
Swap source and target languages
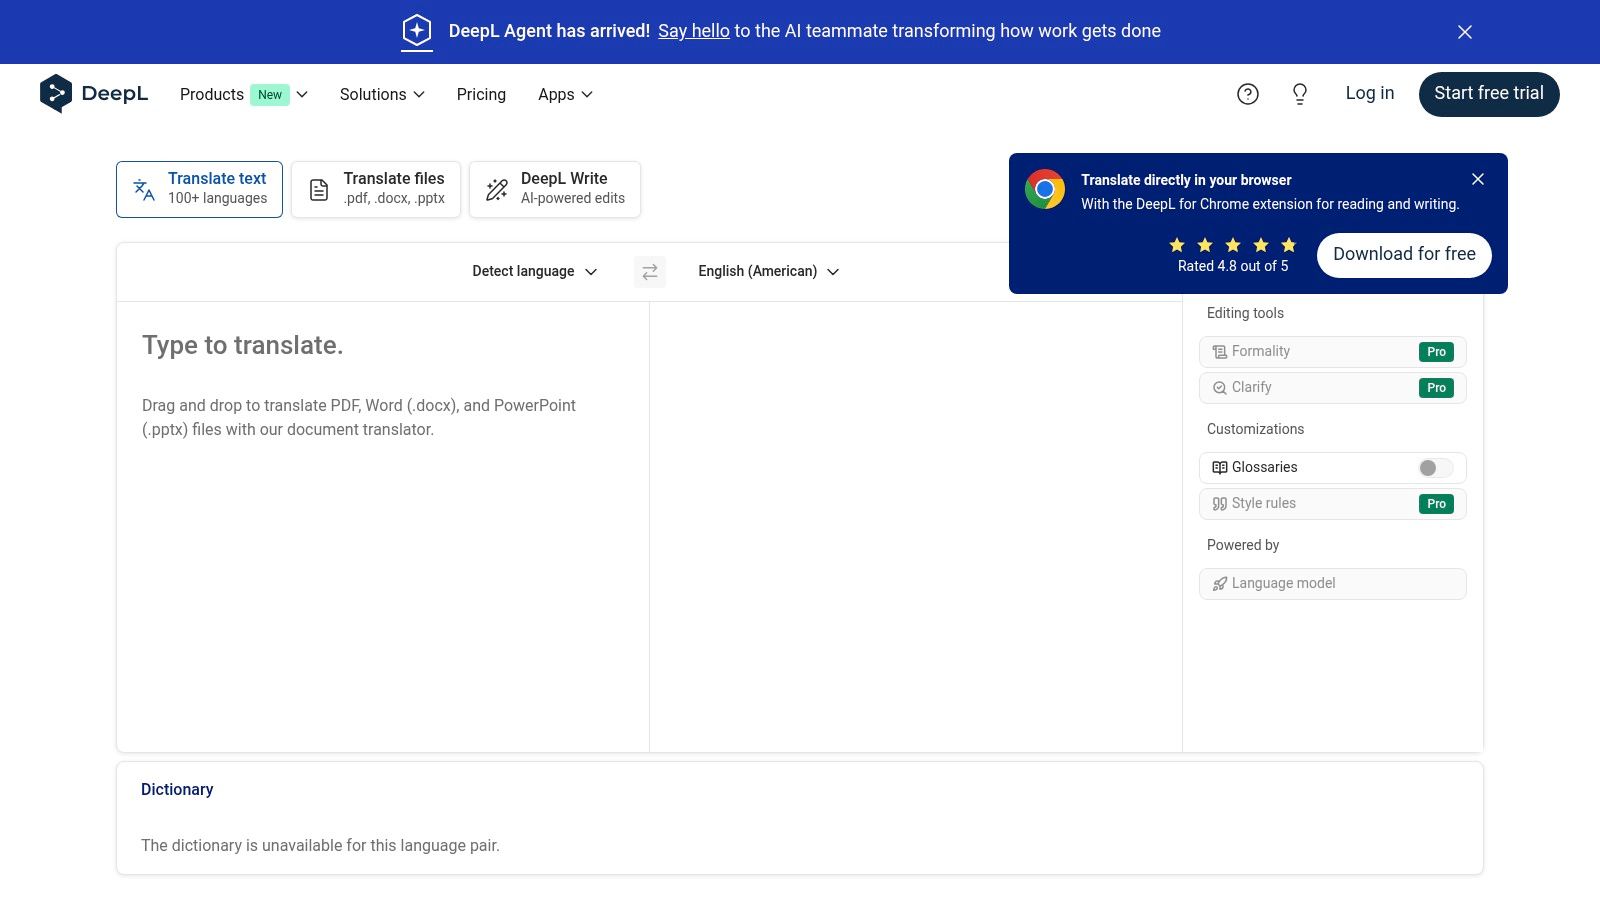pyautogui.click(x=649, y=272)
